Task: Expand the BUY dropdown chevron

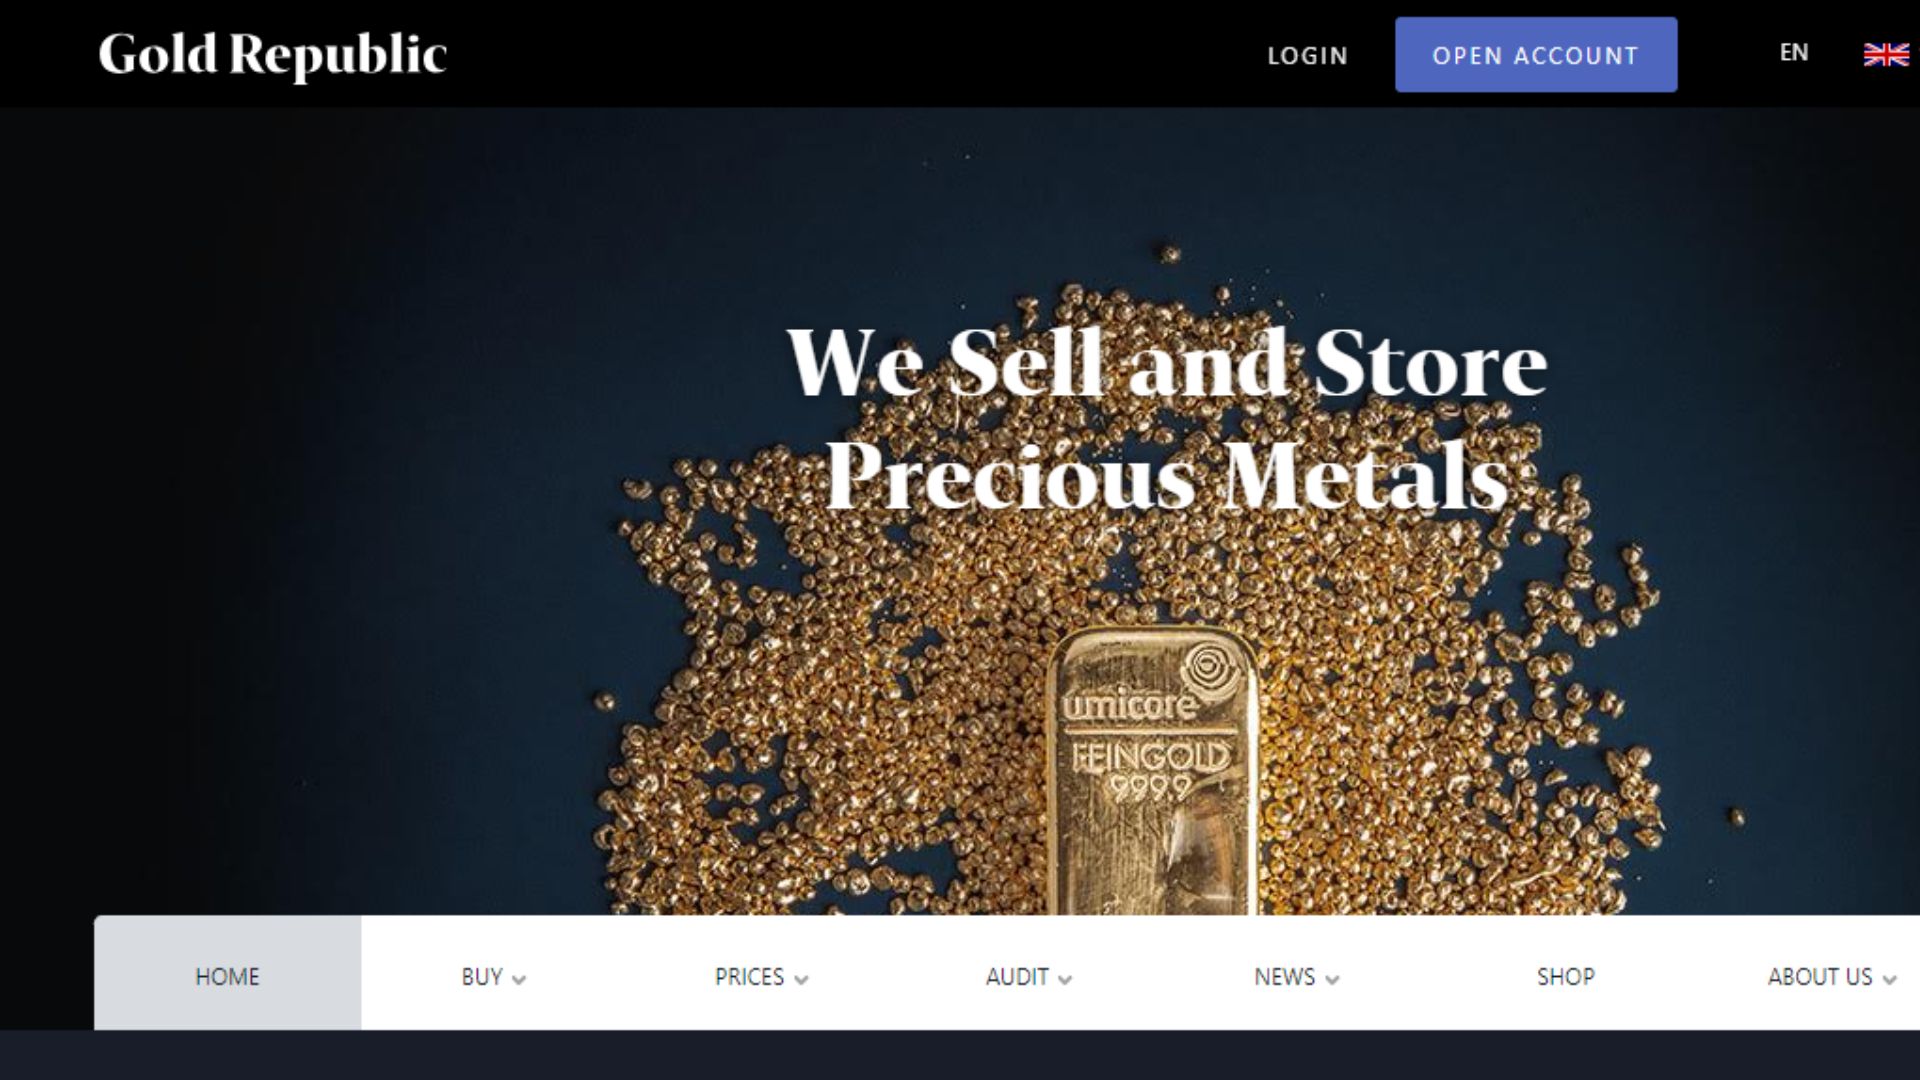Action: pos(518,980)
